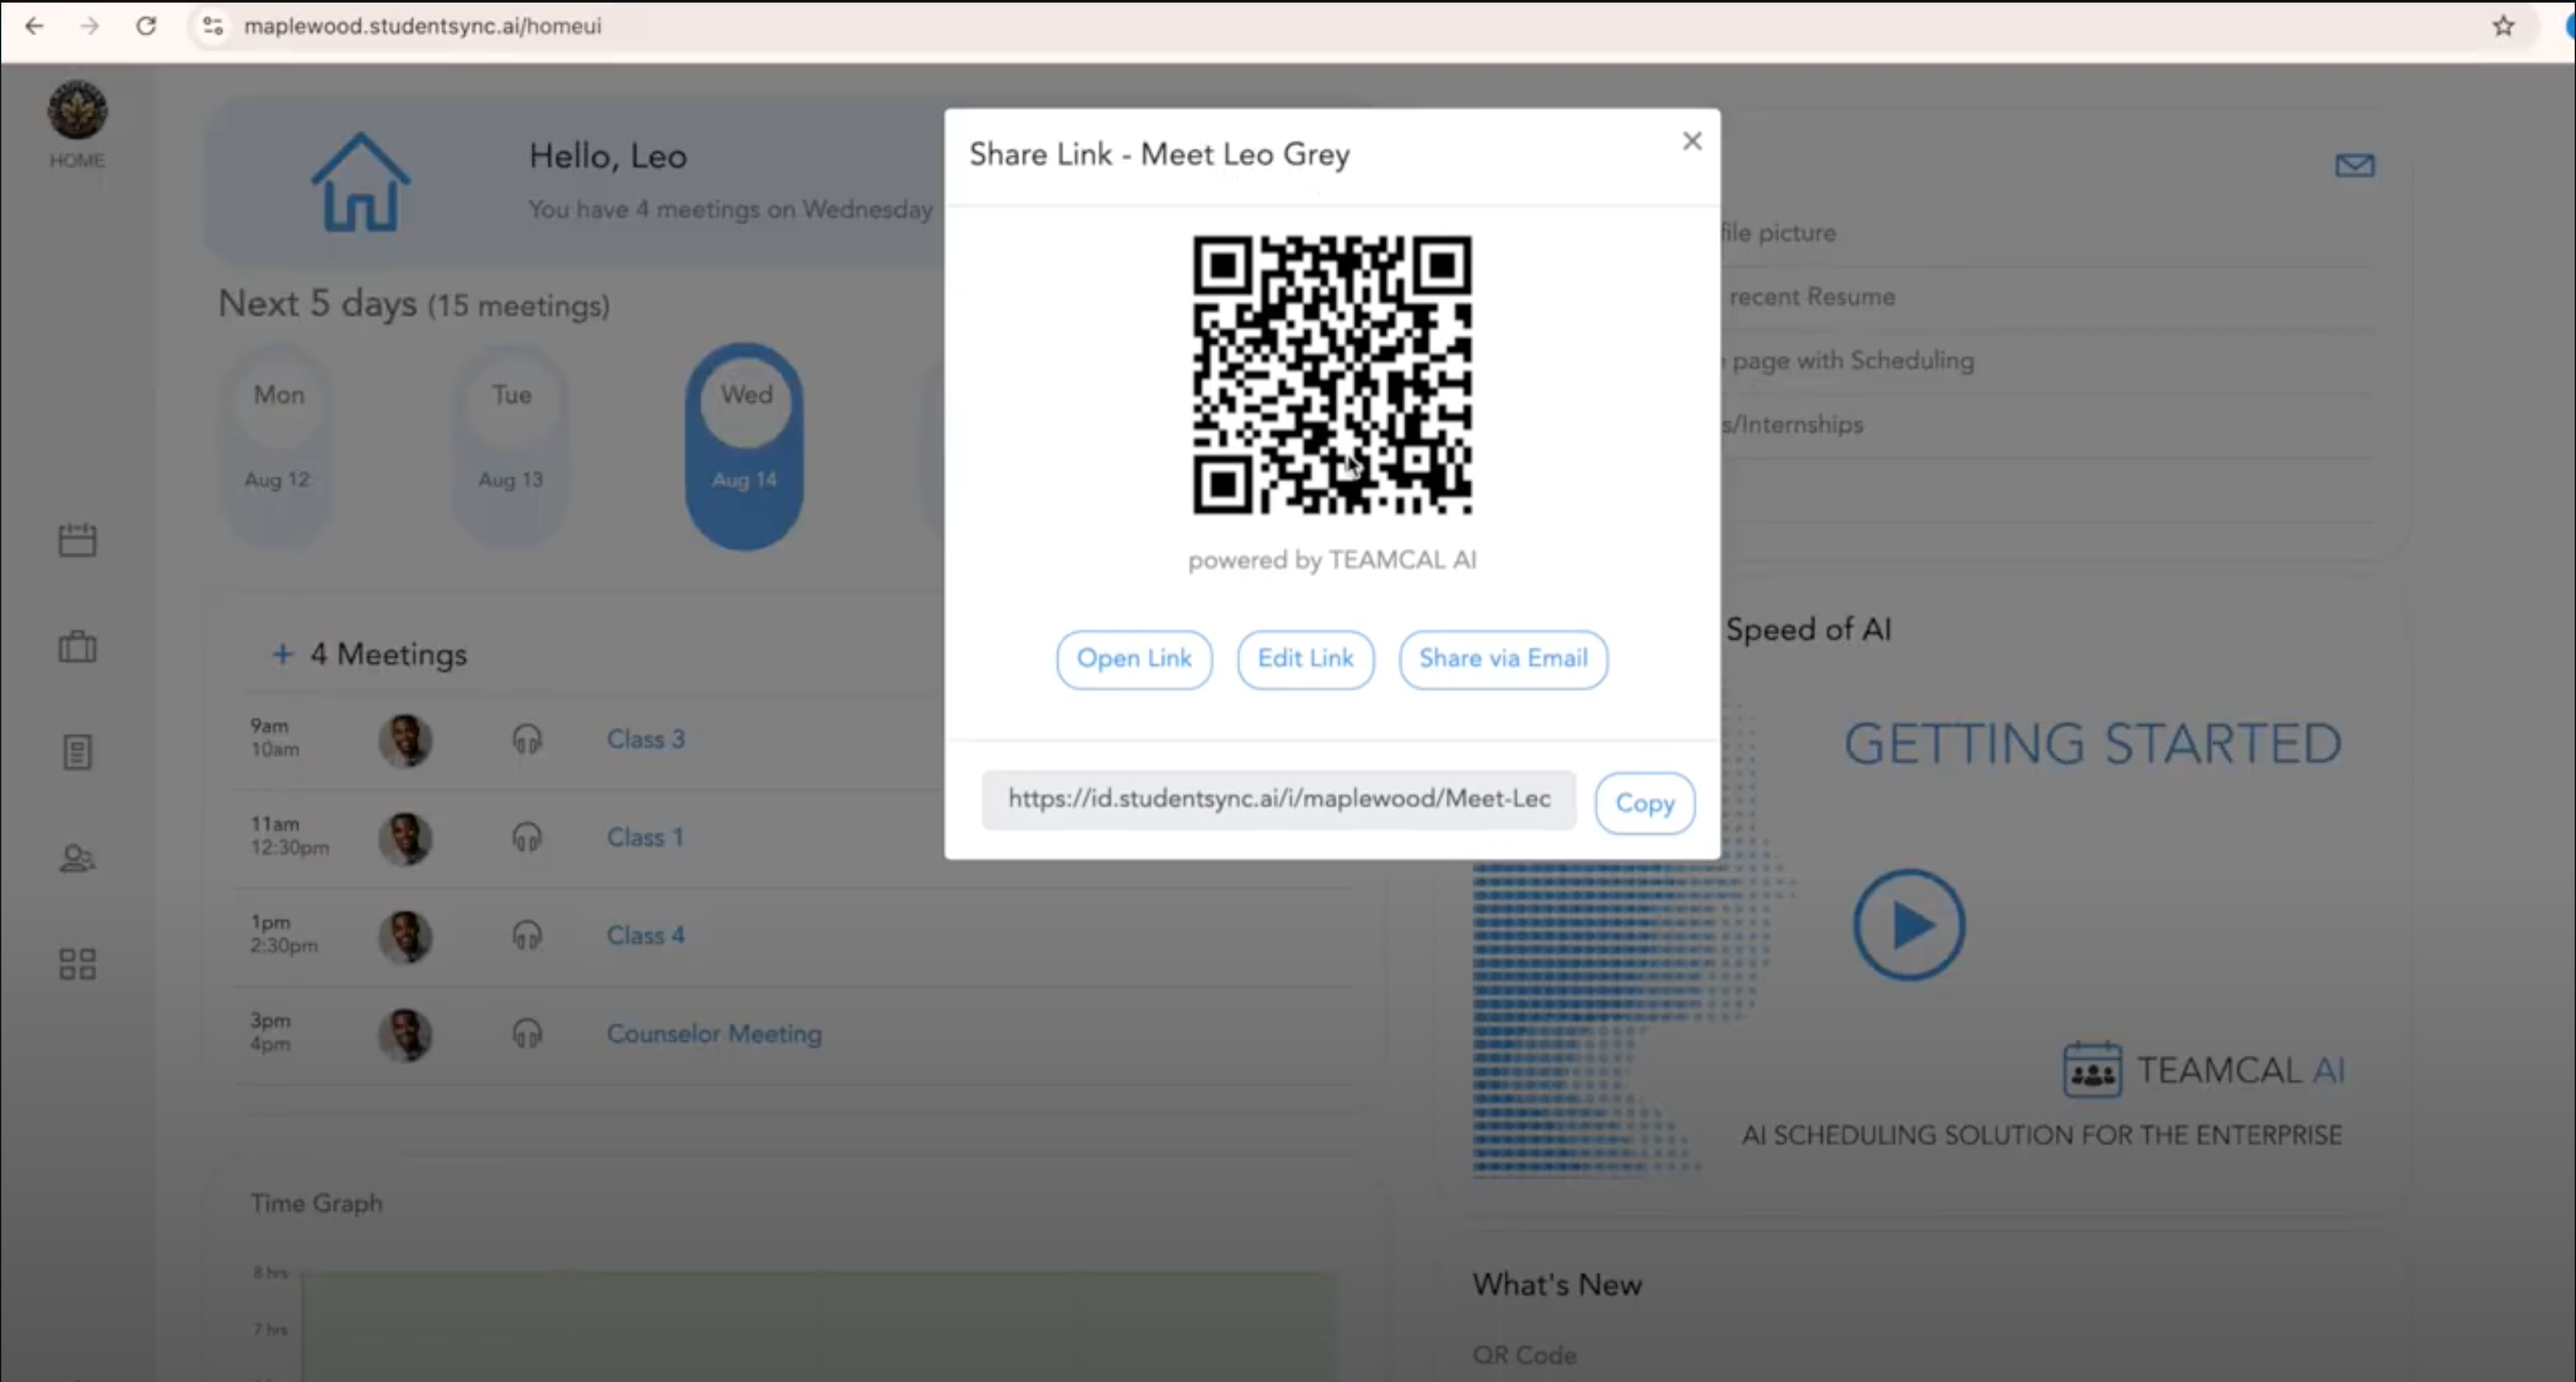The height and width of the screenshot is (1382, 2576).
Task: Open the mail envelope icon
Action: click(2354, 165)
